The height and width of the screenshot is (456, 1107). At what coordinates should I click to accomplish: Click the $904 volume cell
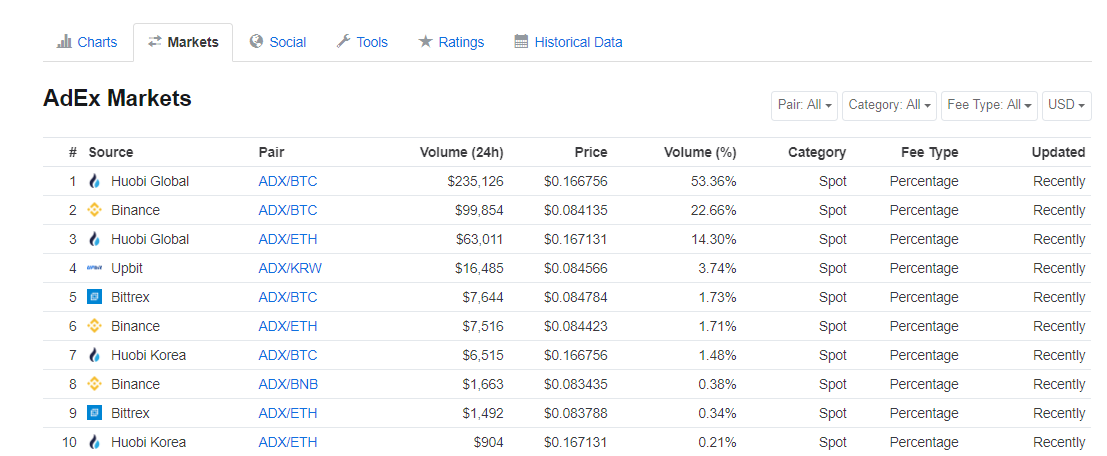pos(489,443)
